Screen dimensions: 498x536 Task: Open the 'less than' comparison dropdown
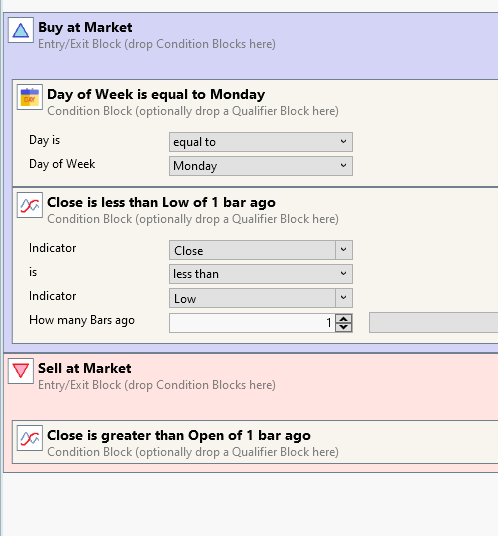pos(261,274)
